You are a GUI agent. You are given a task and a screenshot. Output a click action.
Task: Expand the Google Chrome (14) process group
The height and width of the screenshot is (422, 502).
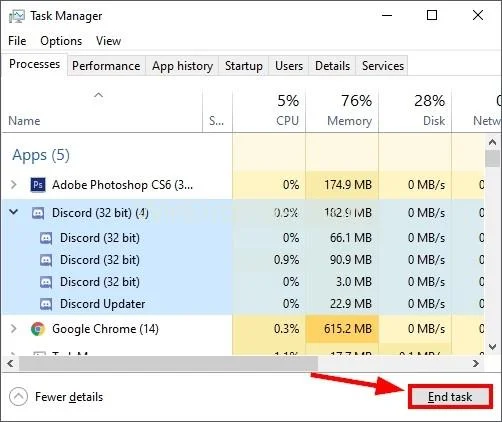click(x=13, y=329)
